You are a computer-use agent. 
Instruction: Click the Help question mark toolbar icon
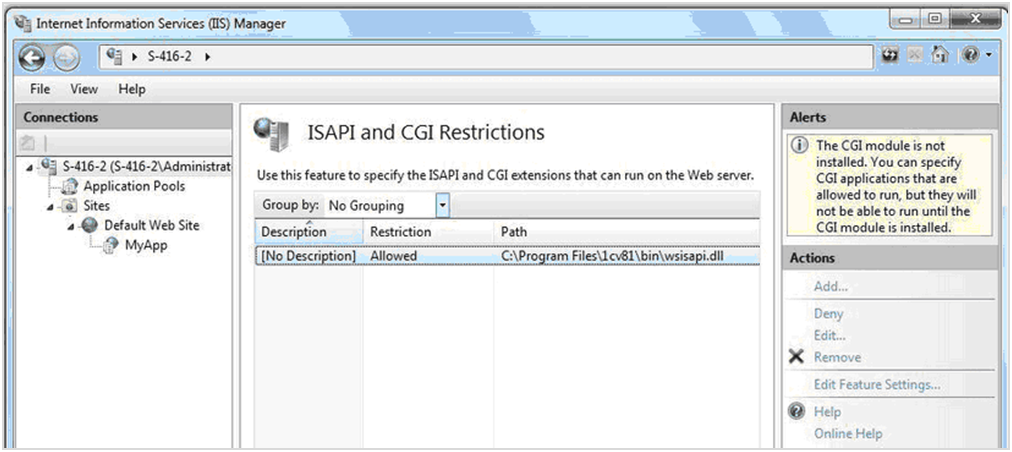pos(969,56)
